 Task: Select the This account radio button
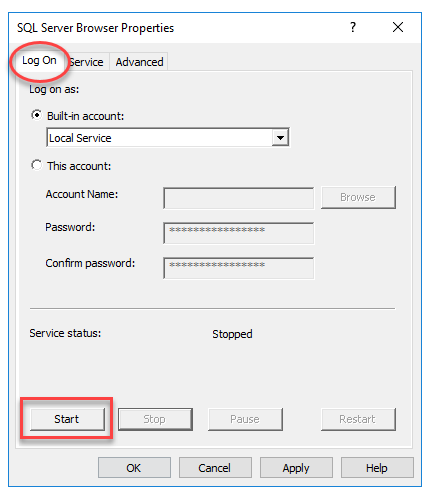coord(36,165)
